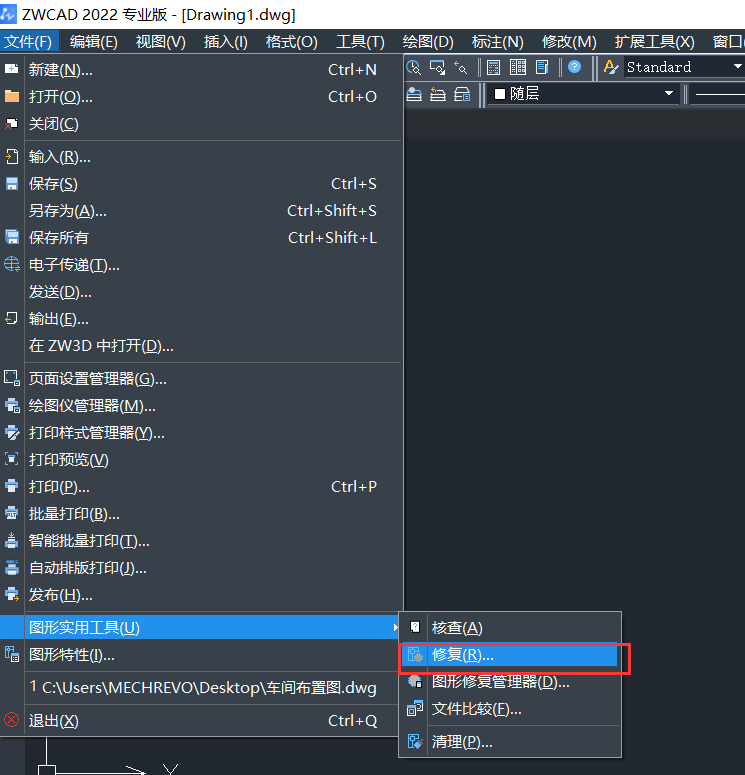Open the 视图(V) menu
The width and height of the screenshot is (745, 775).
click(x=161, y=42)
